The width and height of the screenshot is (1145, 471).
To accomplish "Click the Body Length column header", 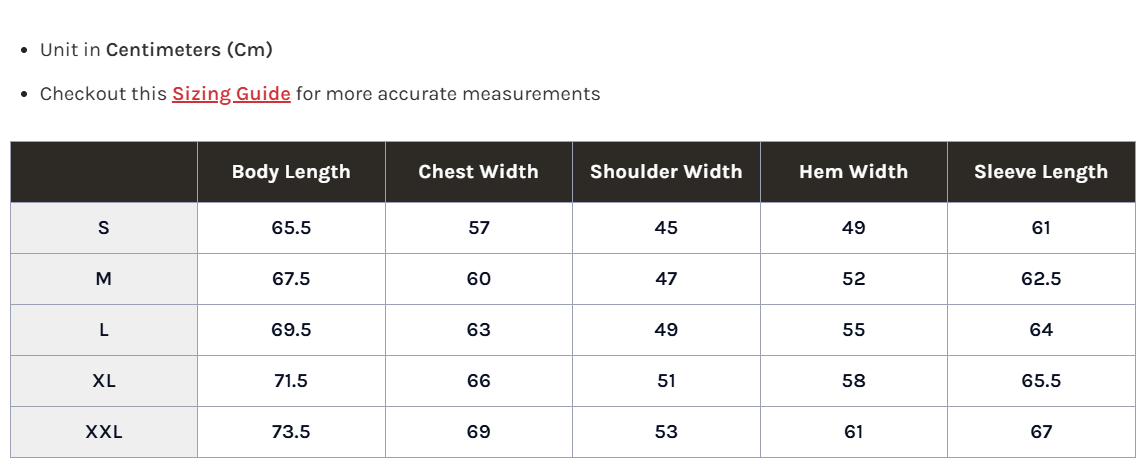I will pyautogui.click(x=291, y=172).
